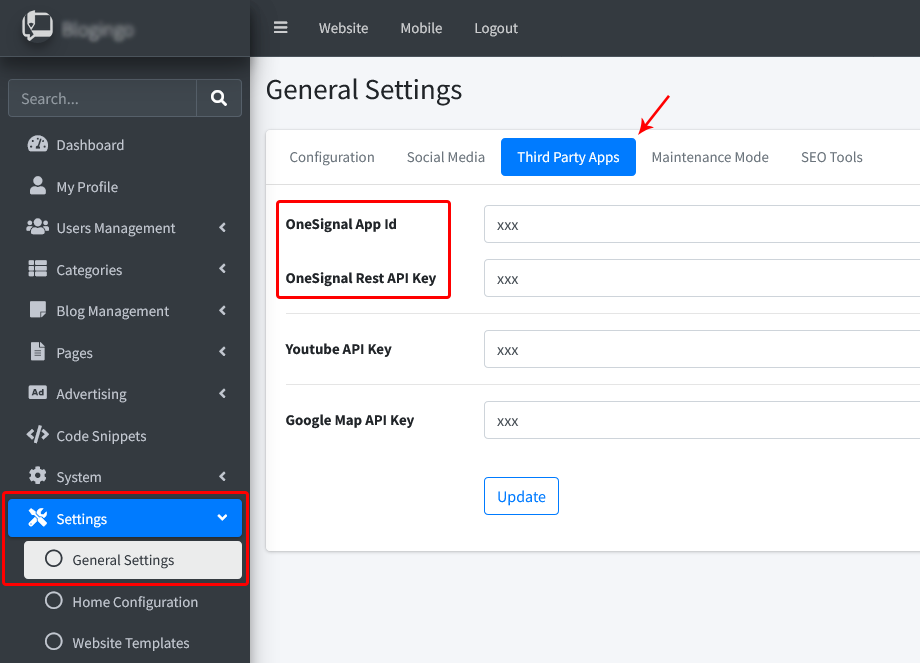Open the Maintenance Mode tab
920x663 pixels.
click(x=709, y=157)
